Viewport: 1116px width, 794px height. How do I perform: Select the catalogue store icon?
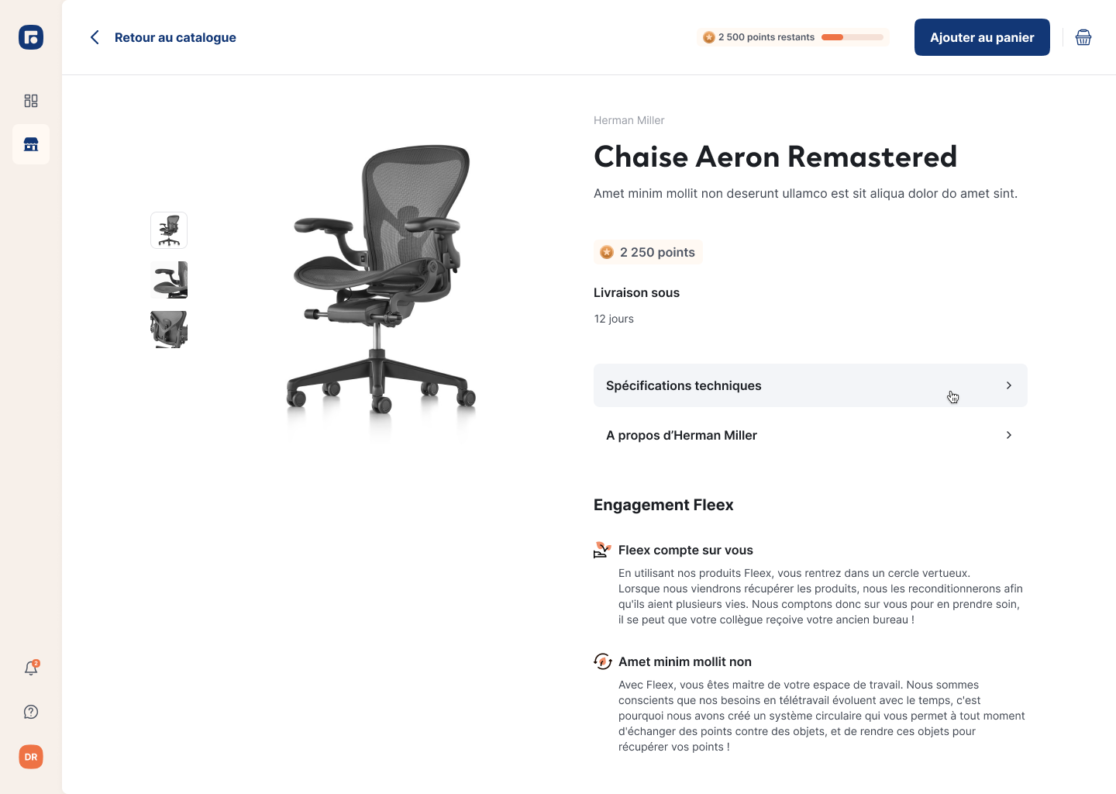click(31, 145)
